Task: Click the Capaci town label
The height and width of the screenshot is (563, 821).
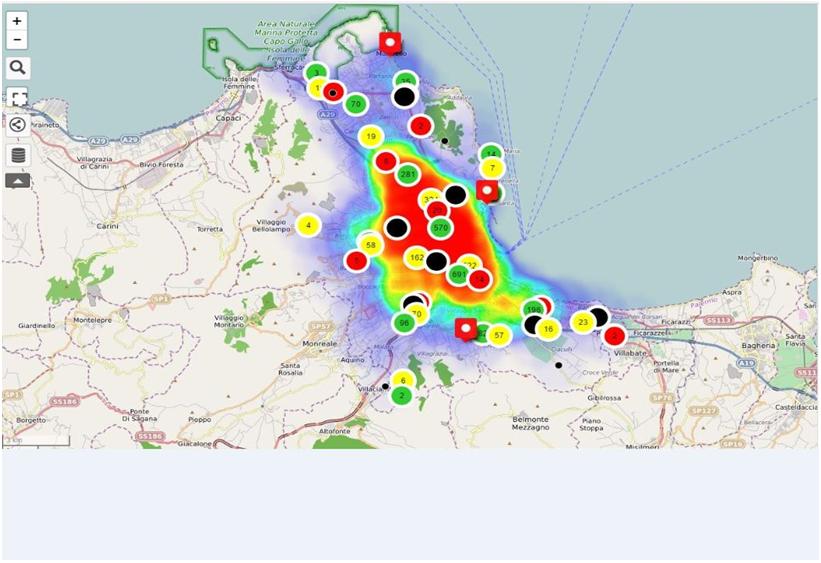Action: click(228, 118)
